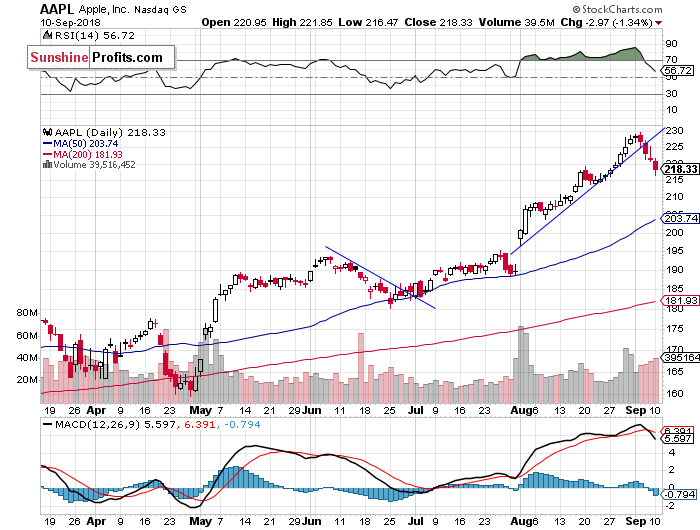Viewport: 700px width, 530px height.
Task: Click the Sep label on MACD date axis
Action: 636,521
